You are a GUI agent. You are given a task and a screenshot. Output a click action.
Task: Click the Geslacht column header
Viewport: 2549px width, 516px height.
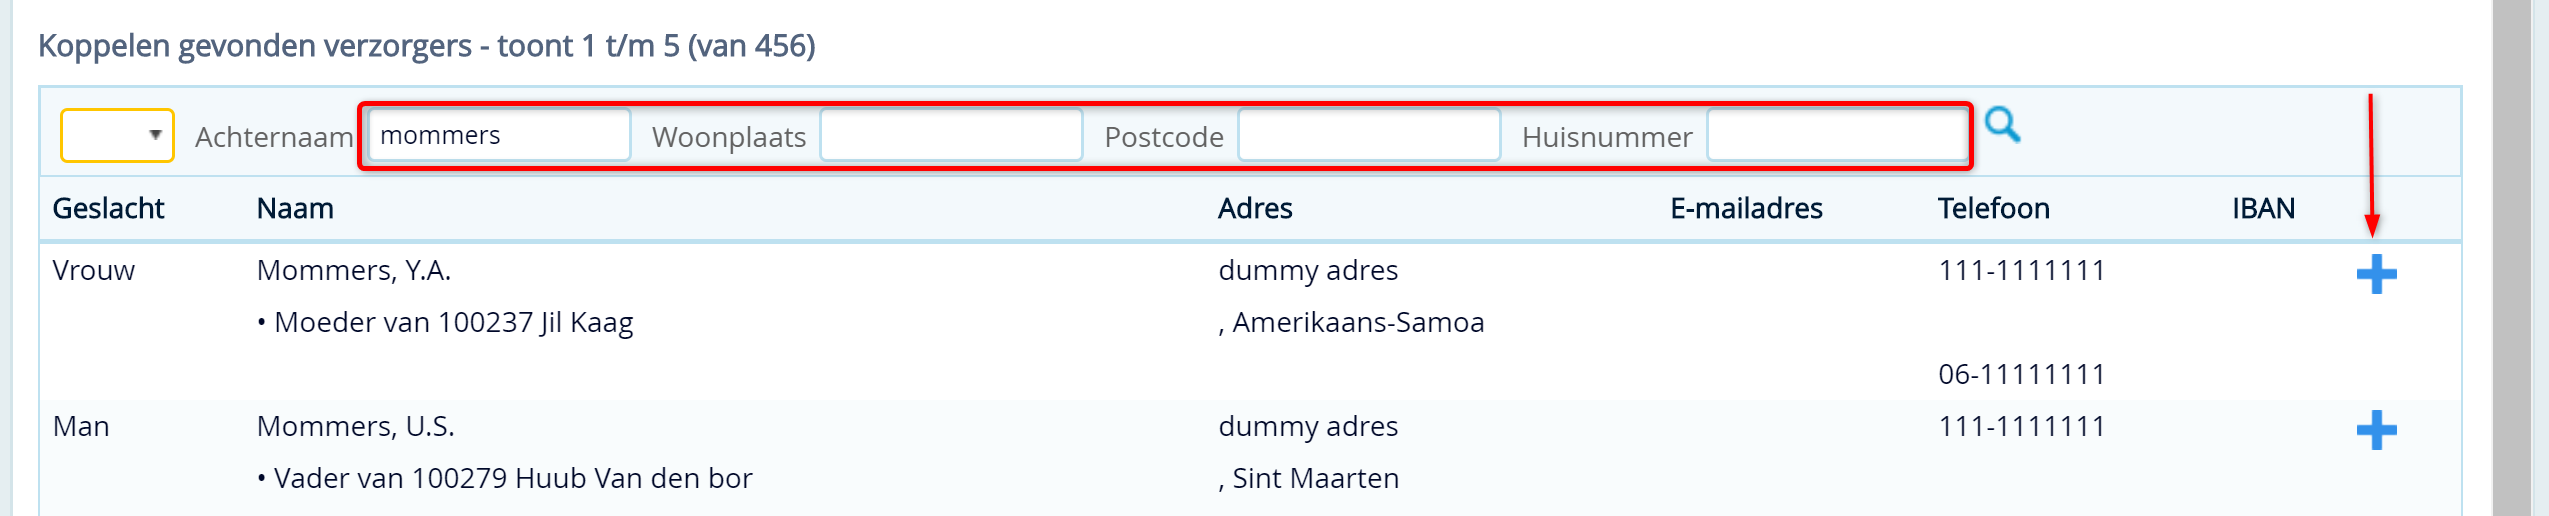tap(108, 208)
